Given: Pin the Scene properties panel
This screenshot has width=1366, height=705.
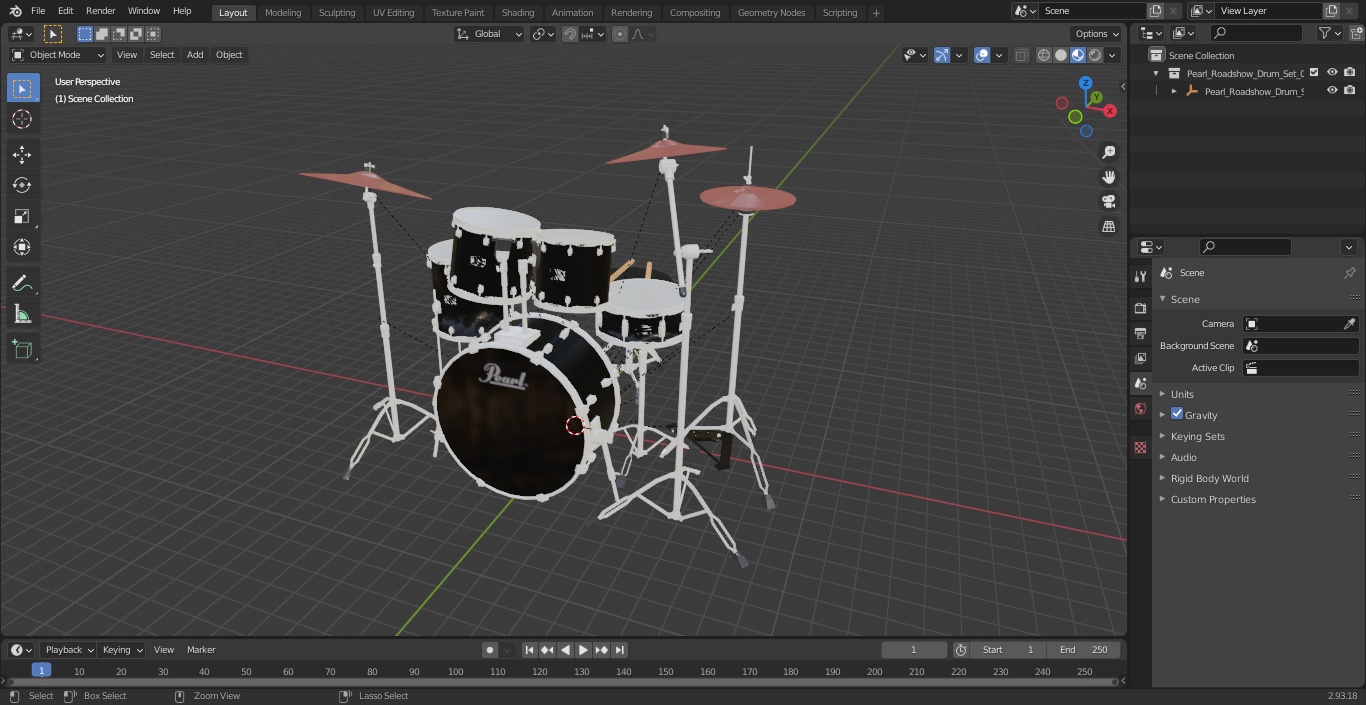Looking at the screenshot, I should [x=1349, y=273].
